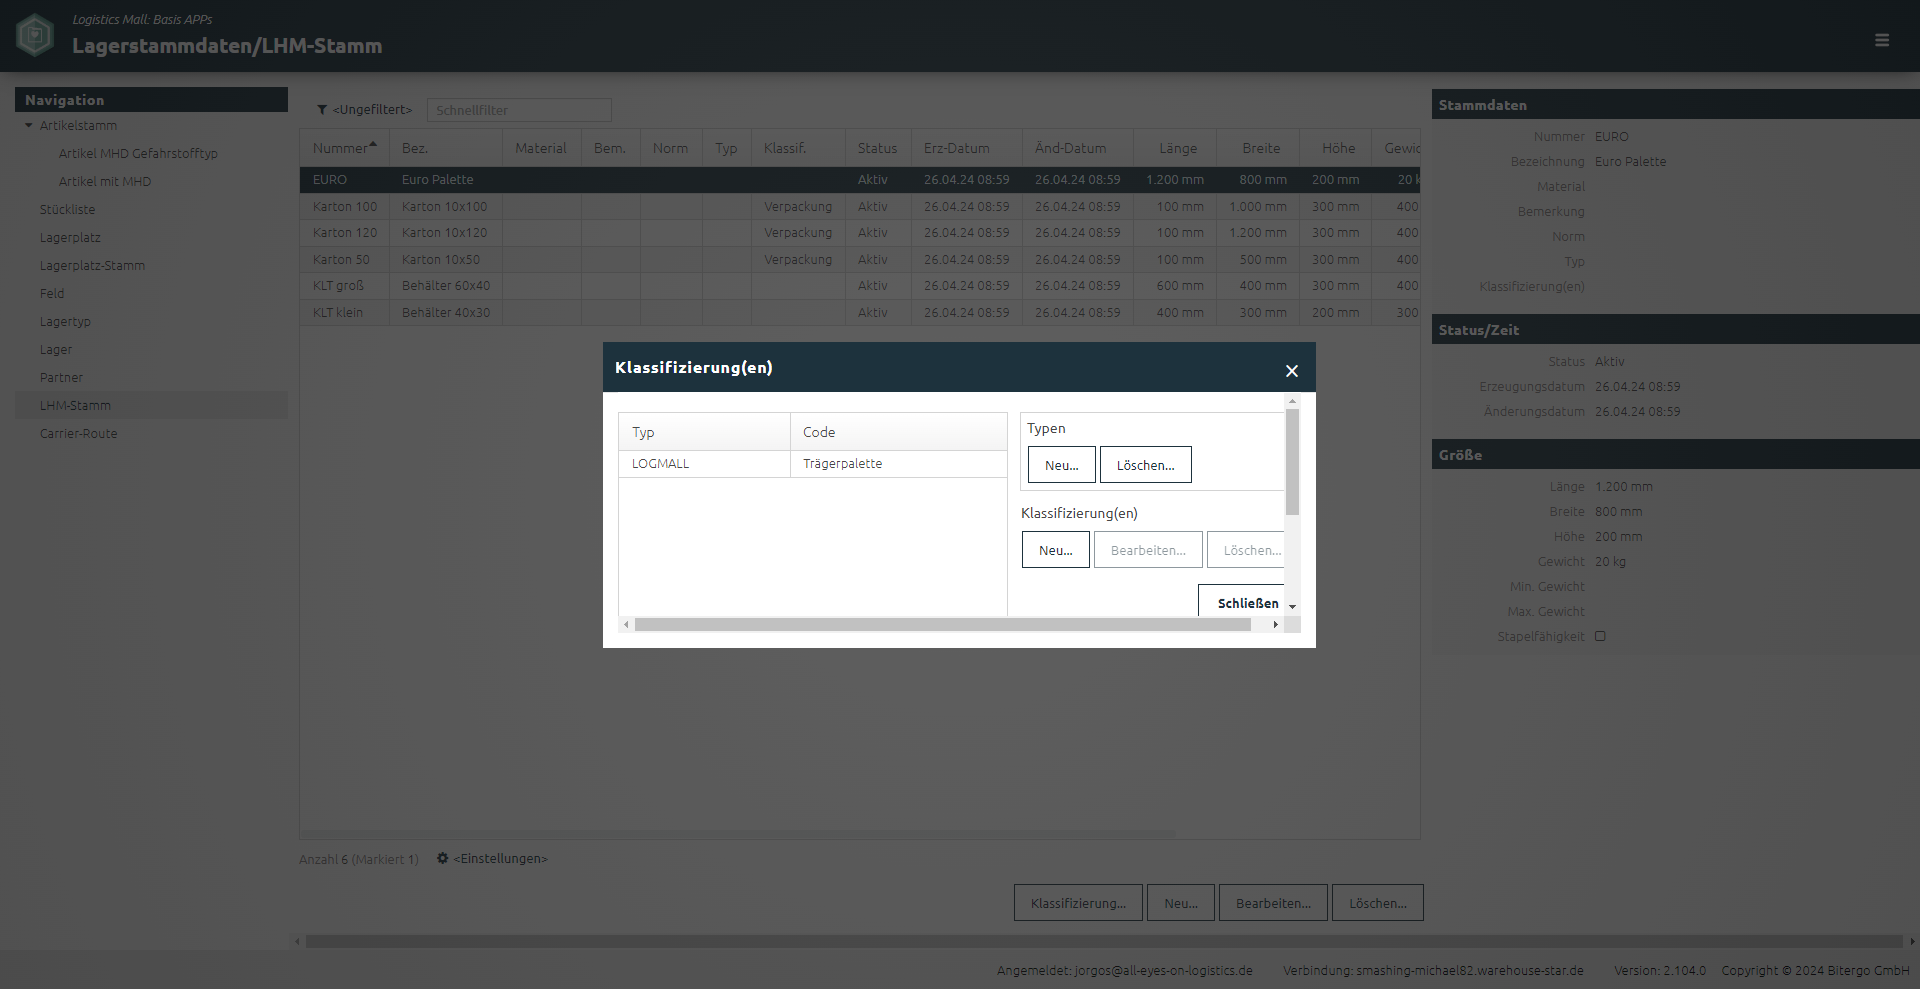Click the Code column header in dialog
The image size is (1920, 989).
tap(898, 432)
